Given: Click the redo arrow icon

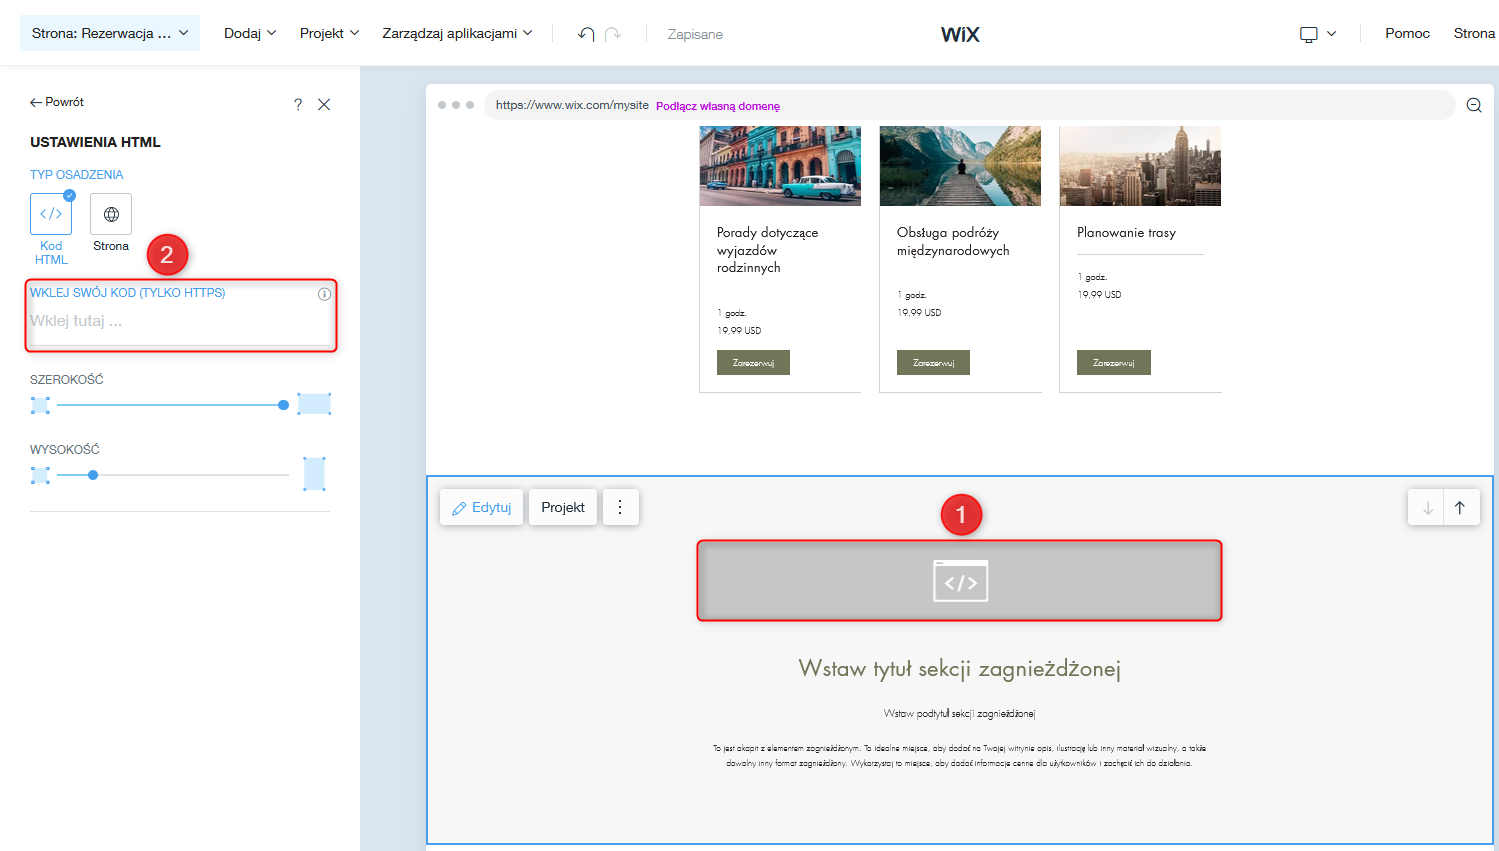Looking at the screenshot, I should pos(613,34).
